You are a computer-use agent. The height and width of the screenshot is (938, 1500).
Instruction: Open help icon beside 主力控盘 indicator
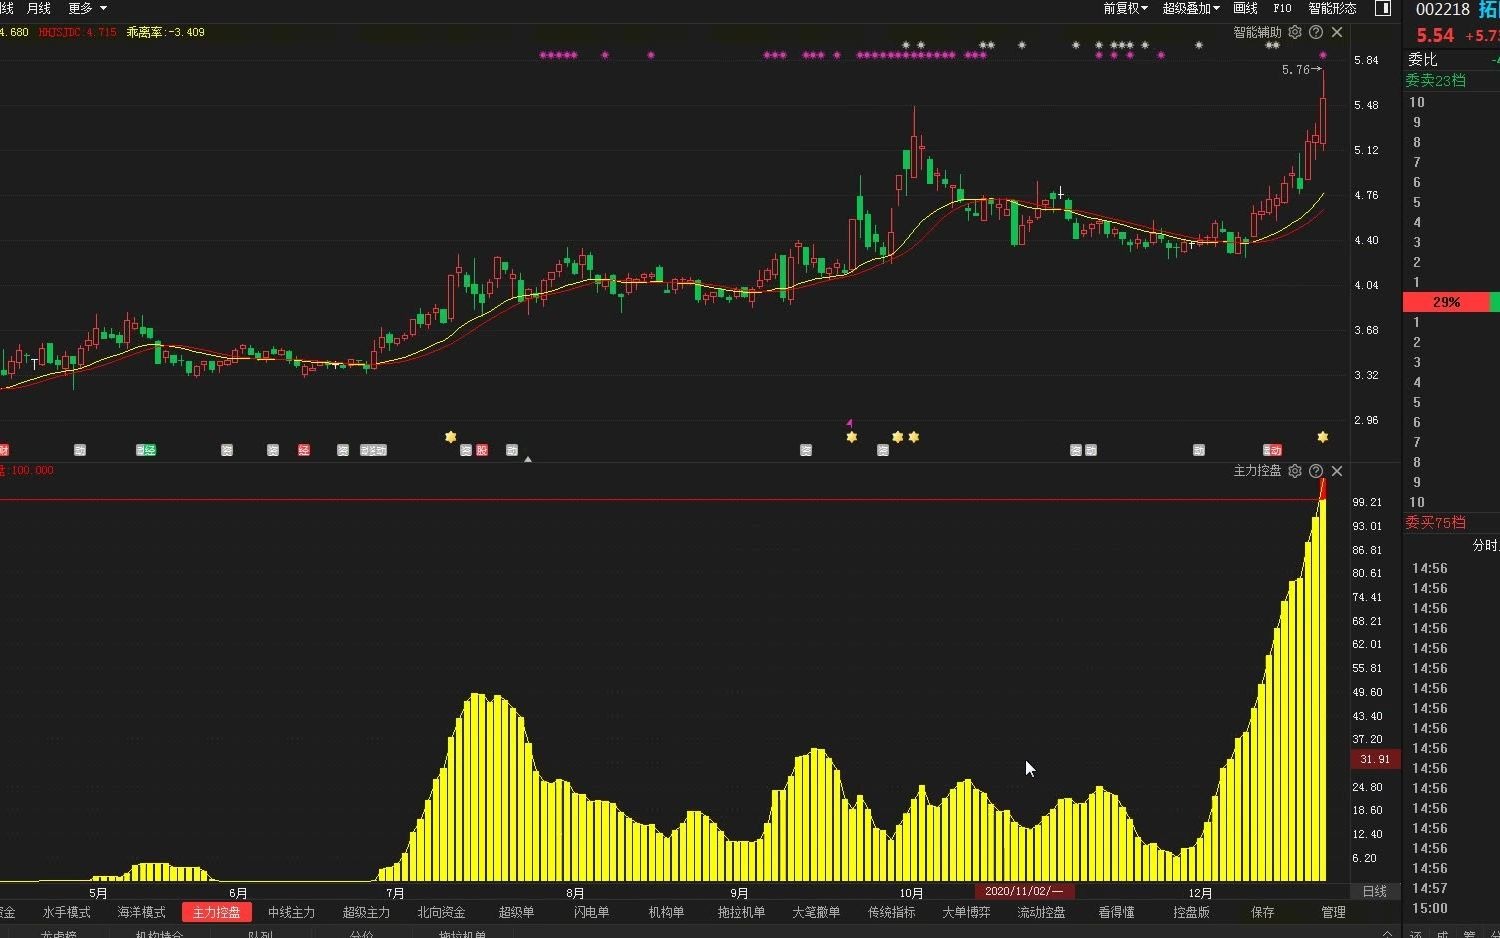(1316, 471)
